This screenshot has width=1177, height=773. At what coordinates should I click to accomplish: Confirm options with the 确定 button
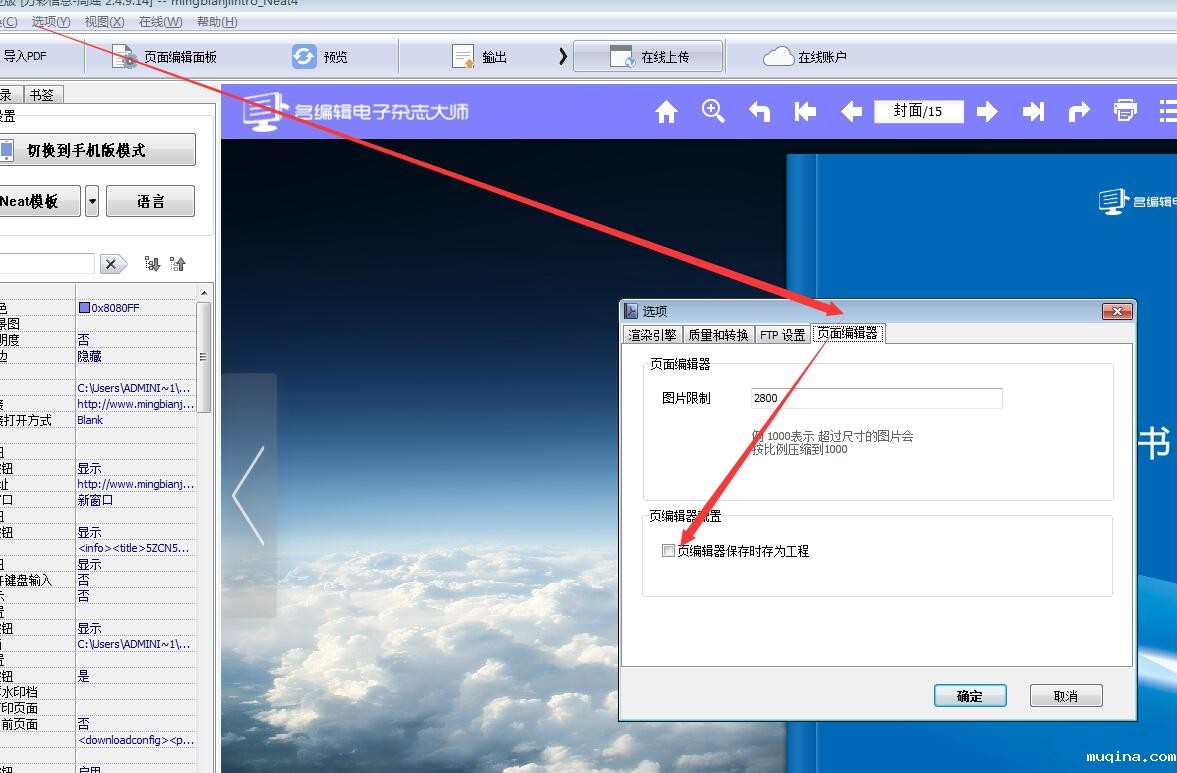click(969, 695)
